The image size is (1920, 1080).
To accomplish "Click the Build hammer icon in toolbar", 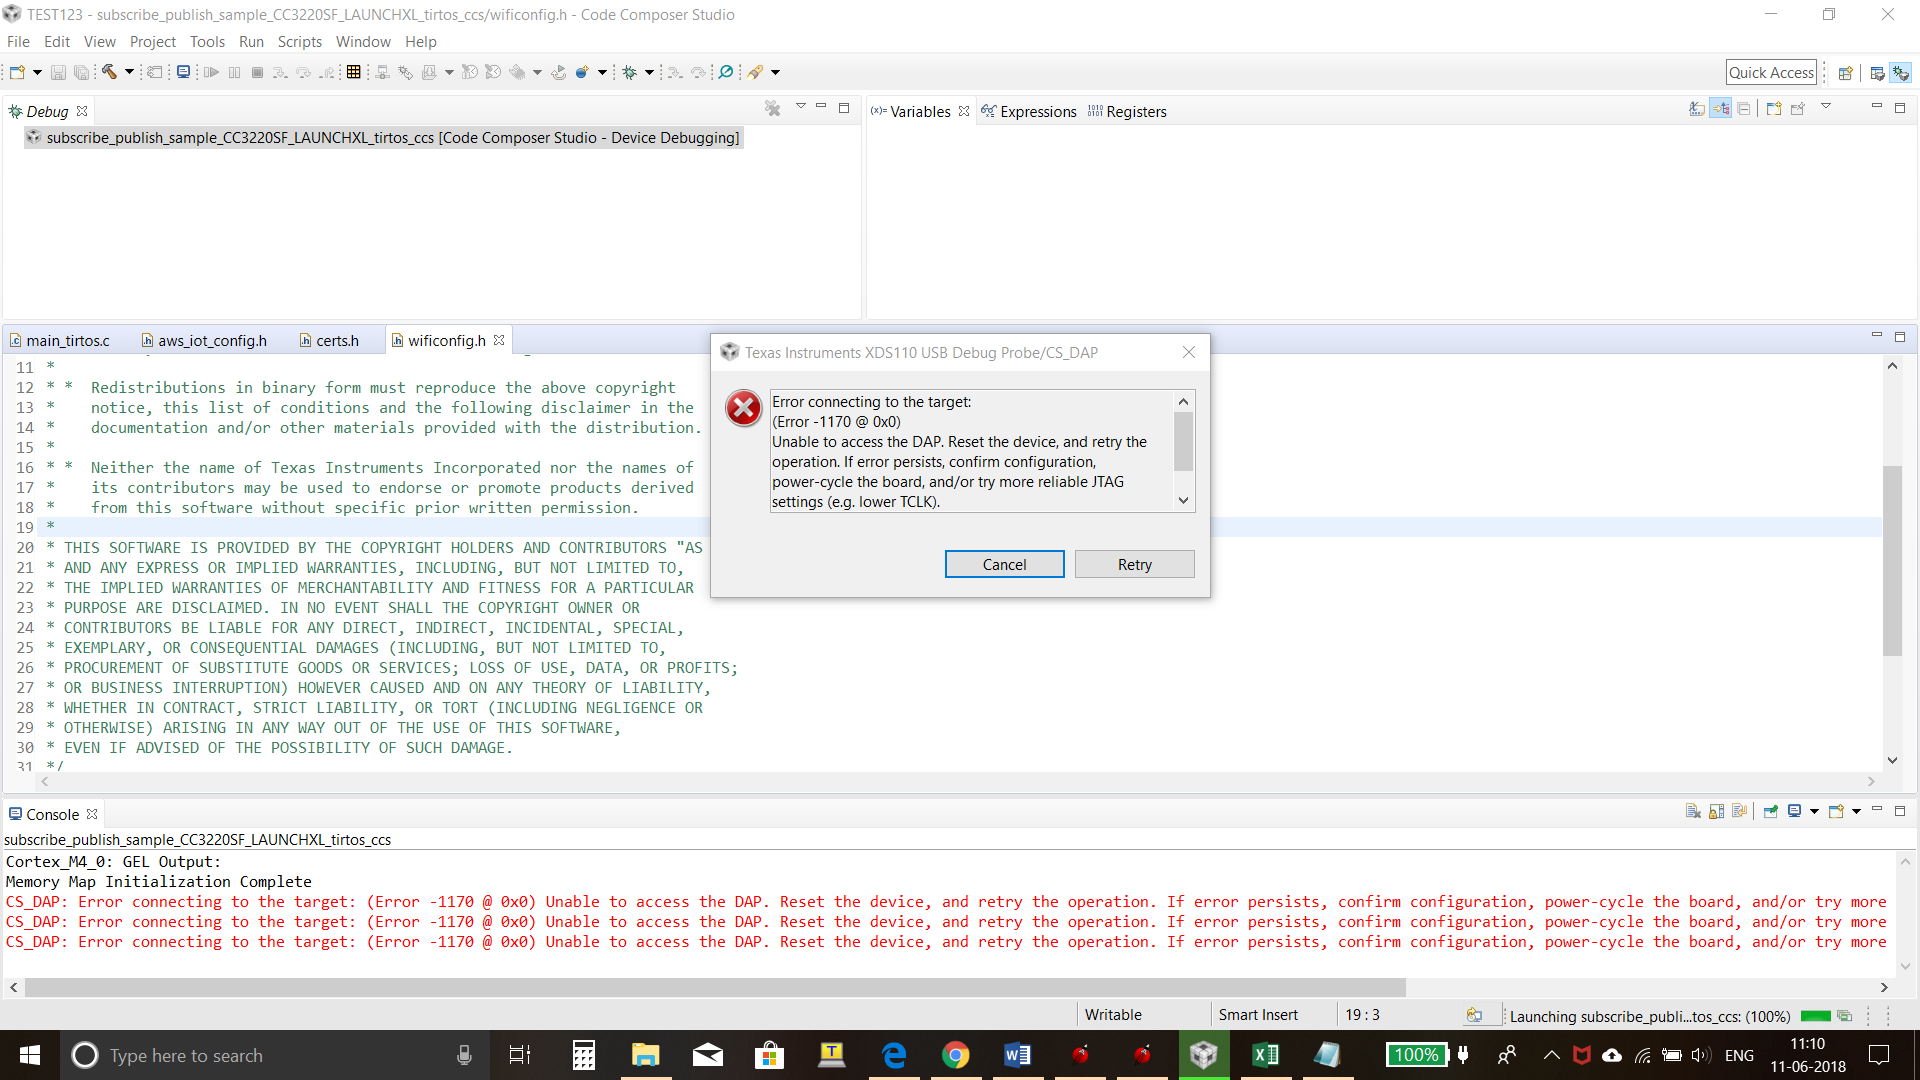I will (x=109, y=72).
